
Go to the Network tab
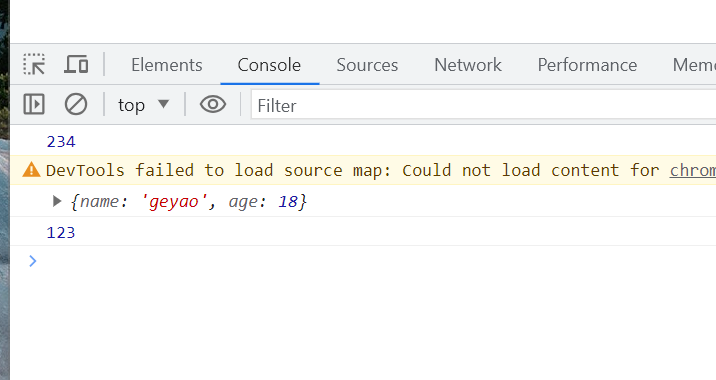pos(468,65)
